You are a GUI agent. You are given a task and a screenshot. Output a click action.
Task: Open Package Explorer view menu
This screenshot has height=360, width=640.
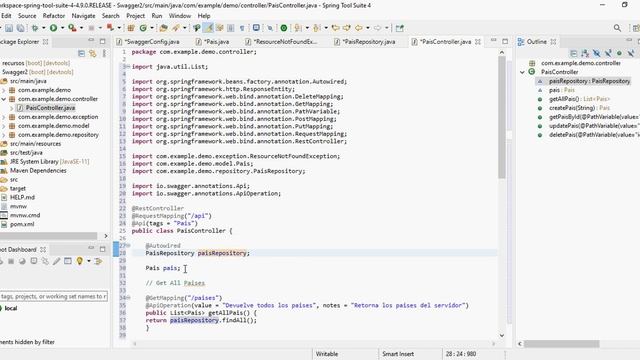coord(104,53)
